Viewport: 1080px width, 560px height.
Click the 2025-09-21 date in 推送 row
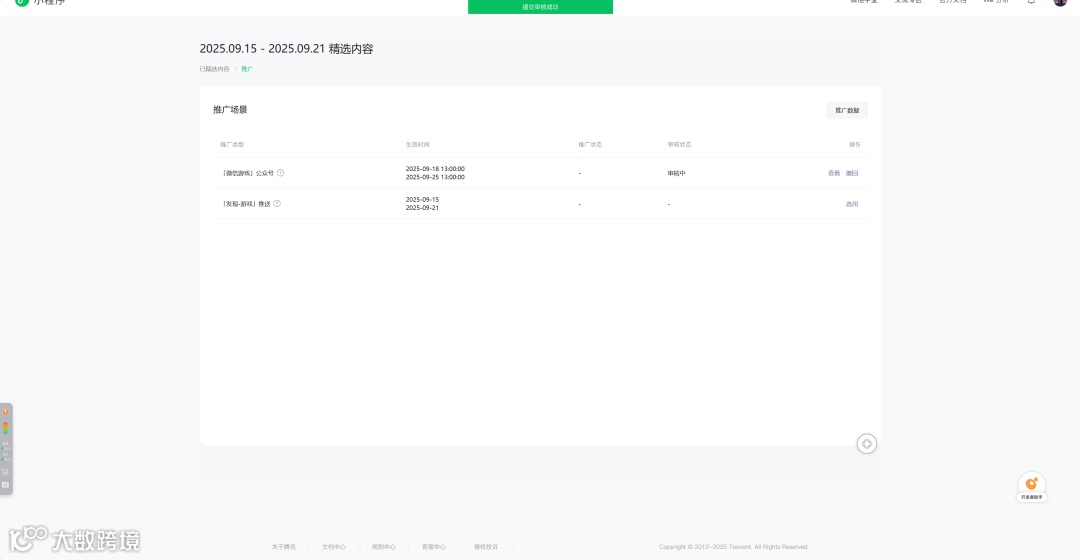(x=422, y=208)
